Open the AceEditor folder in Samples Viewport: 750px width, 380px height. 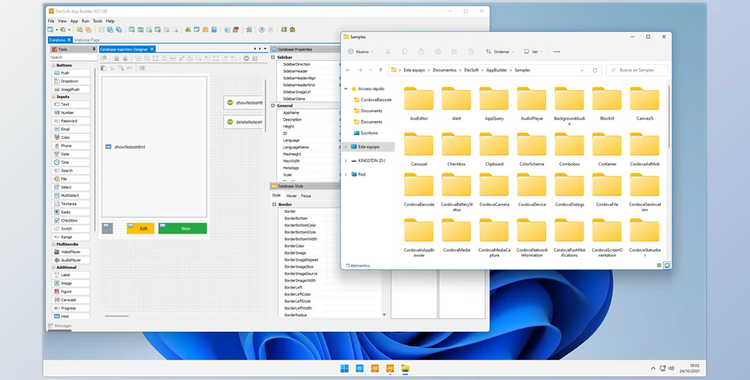tap(419, 103)
